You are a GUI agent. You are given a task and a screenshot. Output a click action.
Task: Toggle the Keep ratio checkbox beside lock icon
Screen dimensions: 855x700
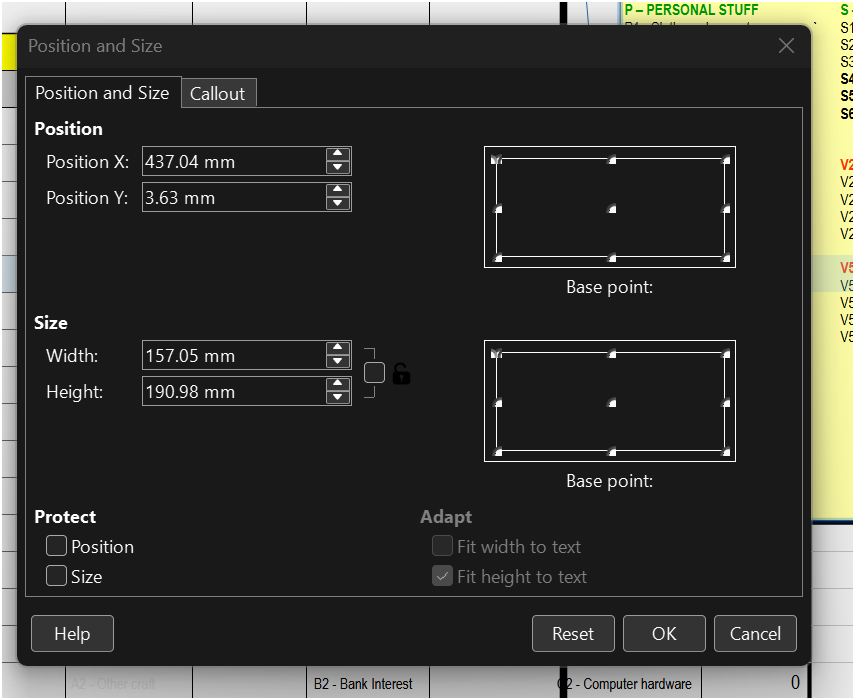374,373
